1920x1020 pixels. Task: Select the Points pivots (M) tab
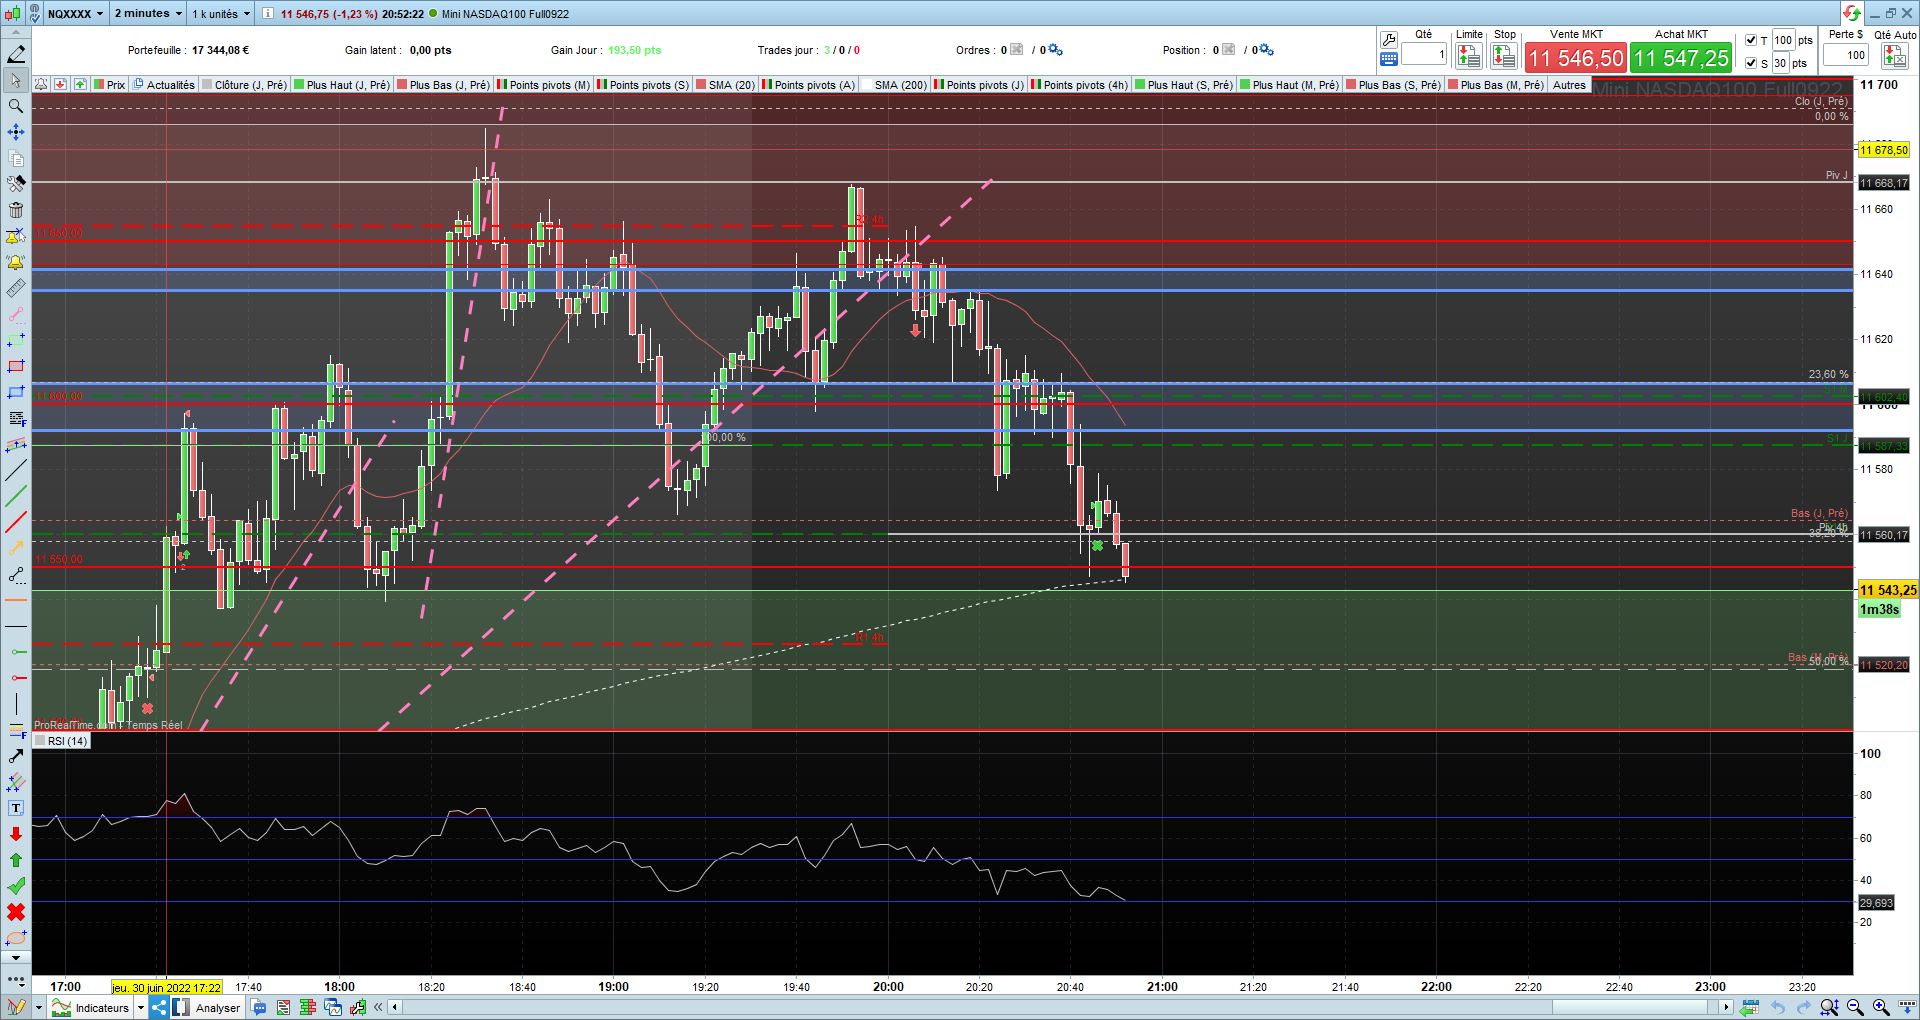544,85
